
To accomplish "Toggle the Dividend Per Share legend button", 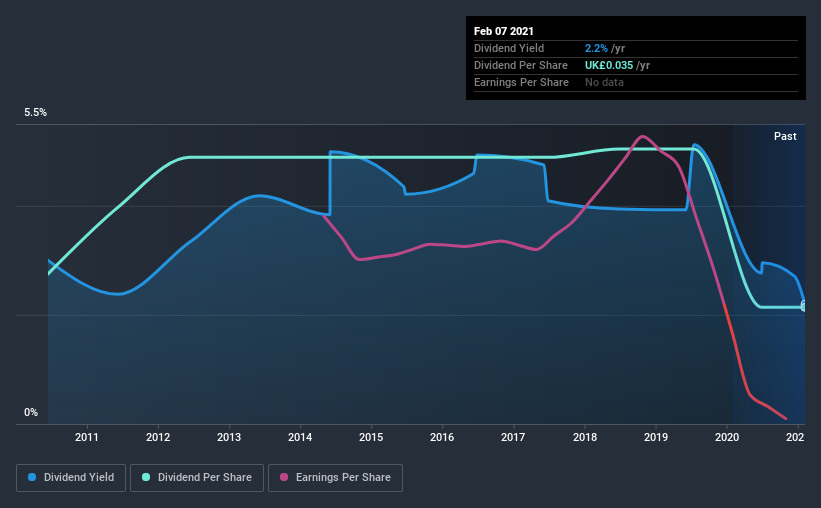I will pyautogui.click(x=197, y=478).
